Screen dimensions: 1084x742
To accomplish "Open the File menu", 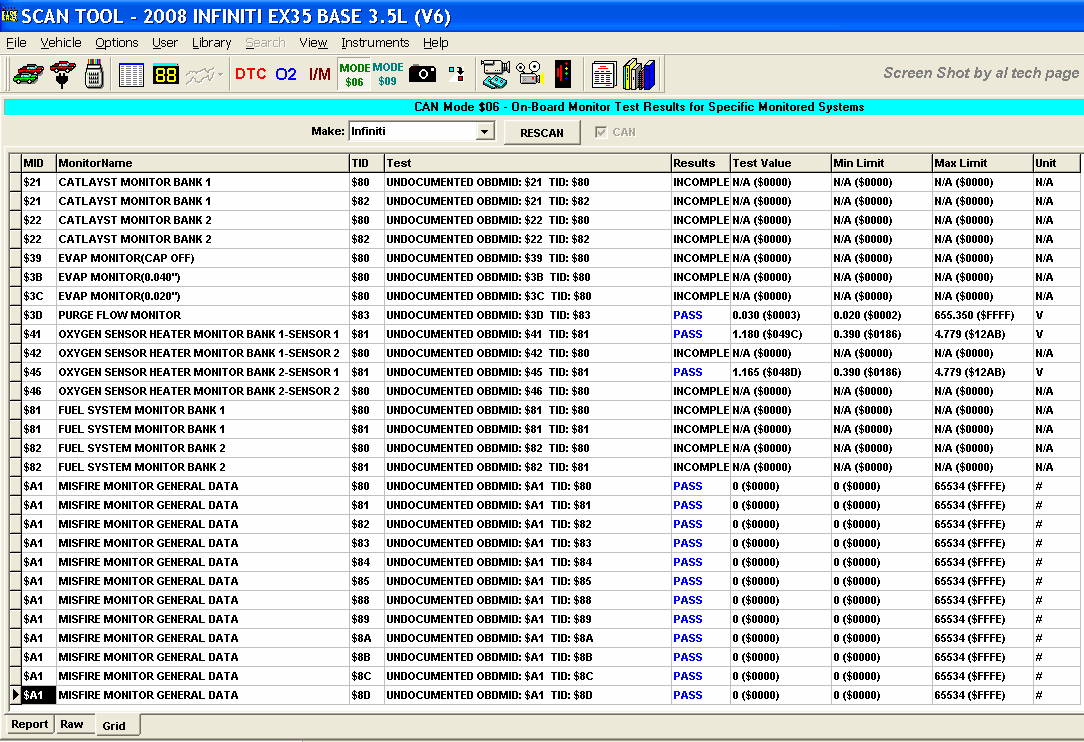I will point(16,43).
